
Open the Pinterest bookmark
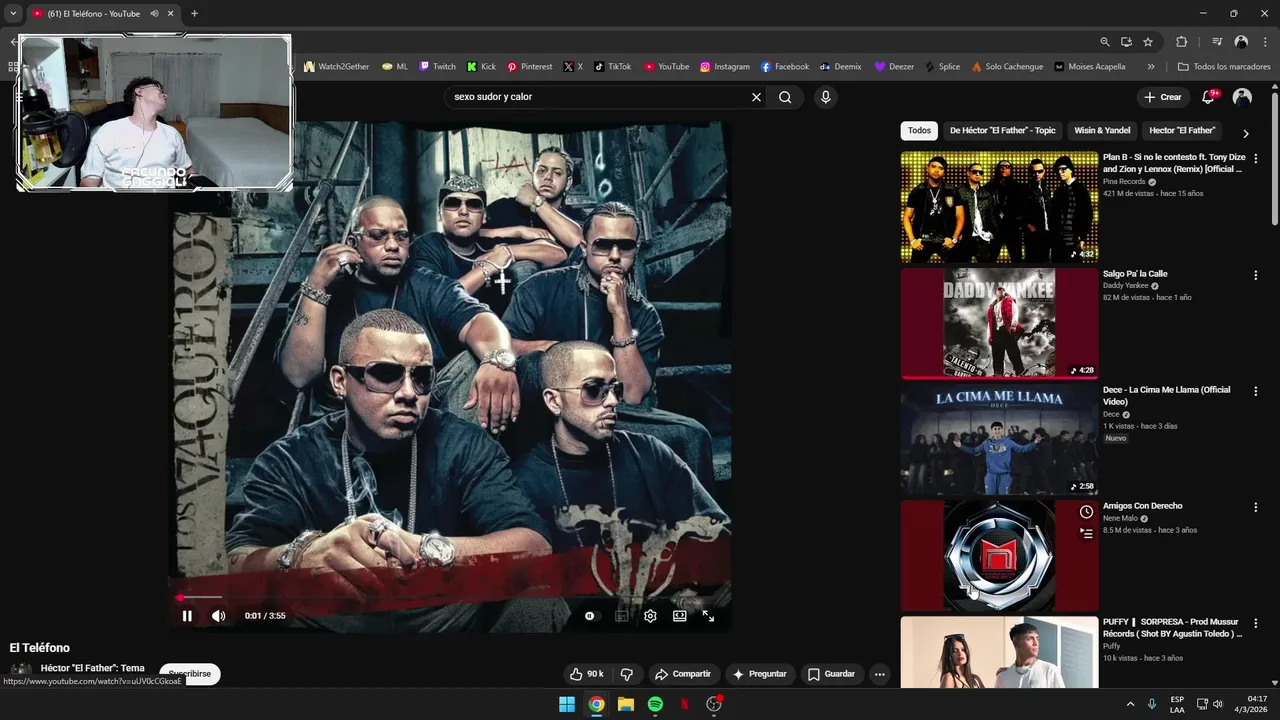pos(530,67)
